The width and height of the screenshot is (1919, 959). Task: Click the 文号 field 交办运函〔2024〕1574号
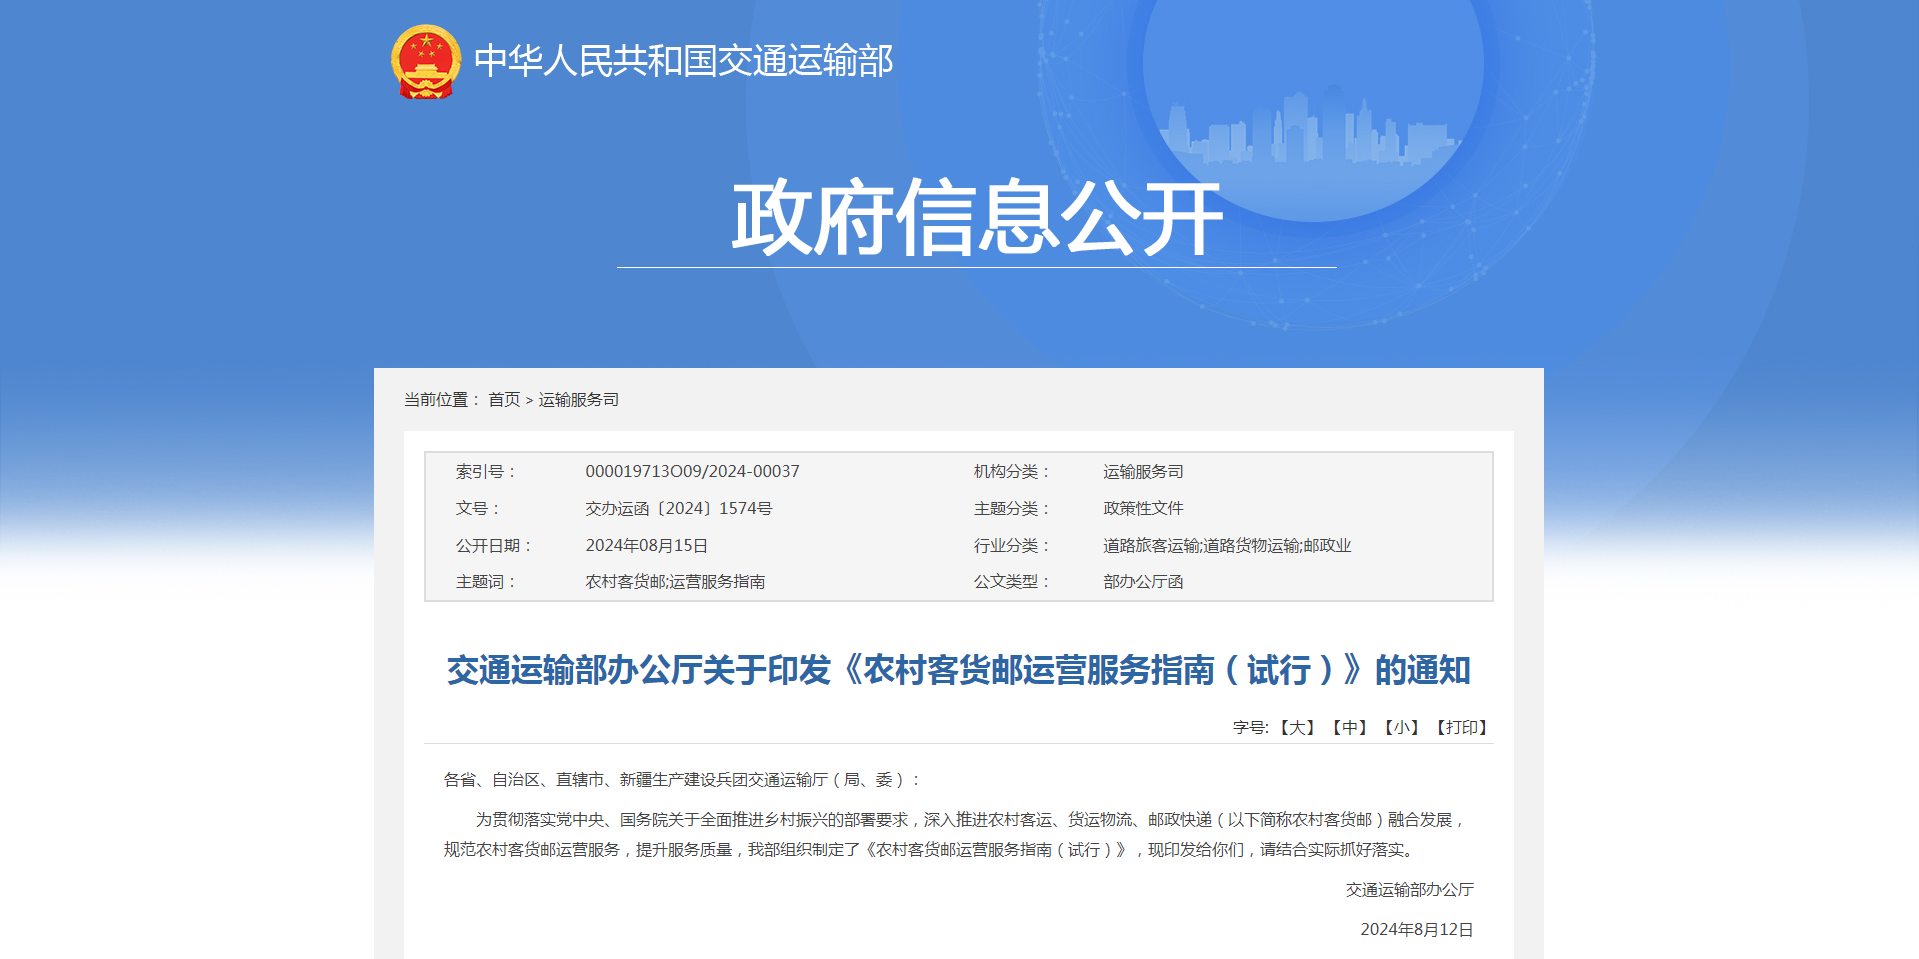click(681, 508)
